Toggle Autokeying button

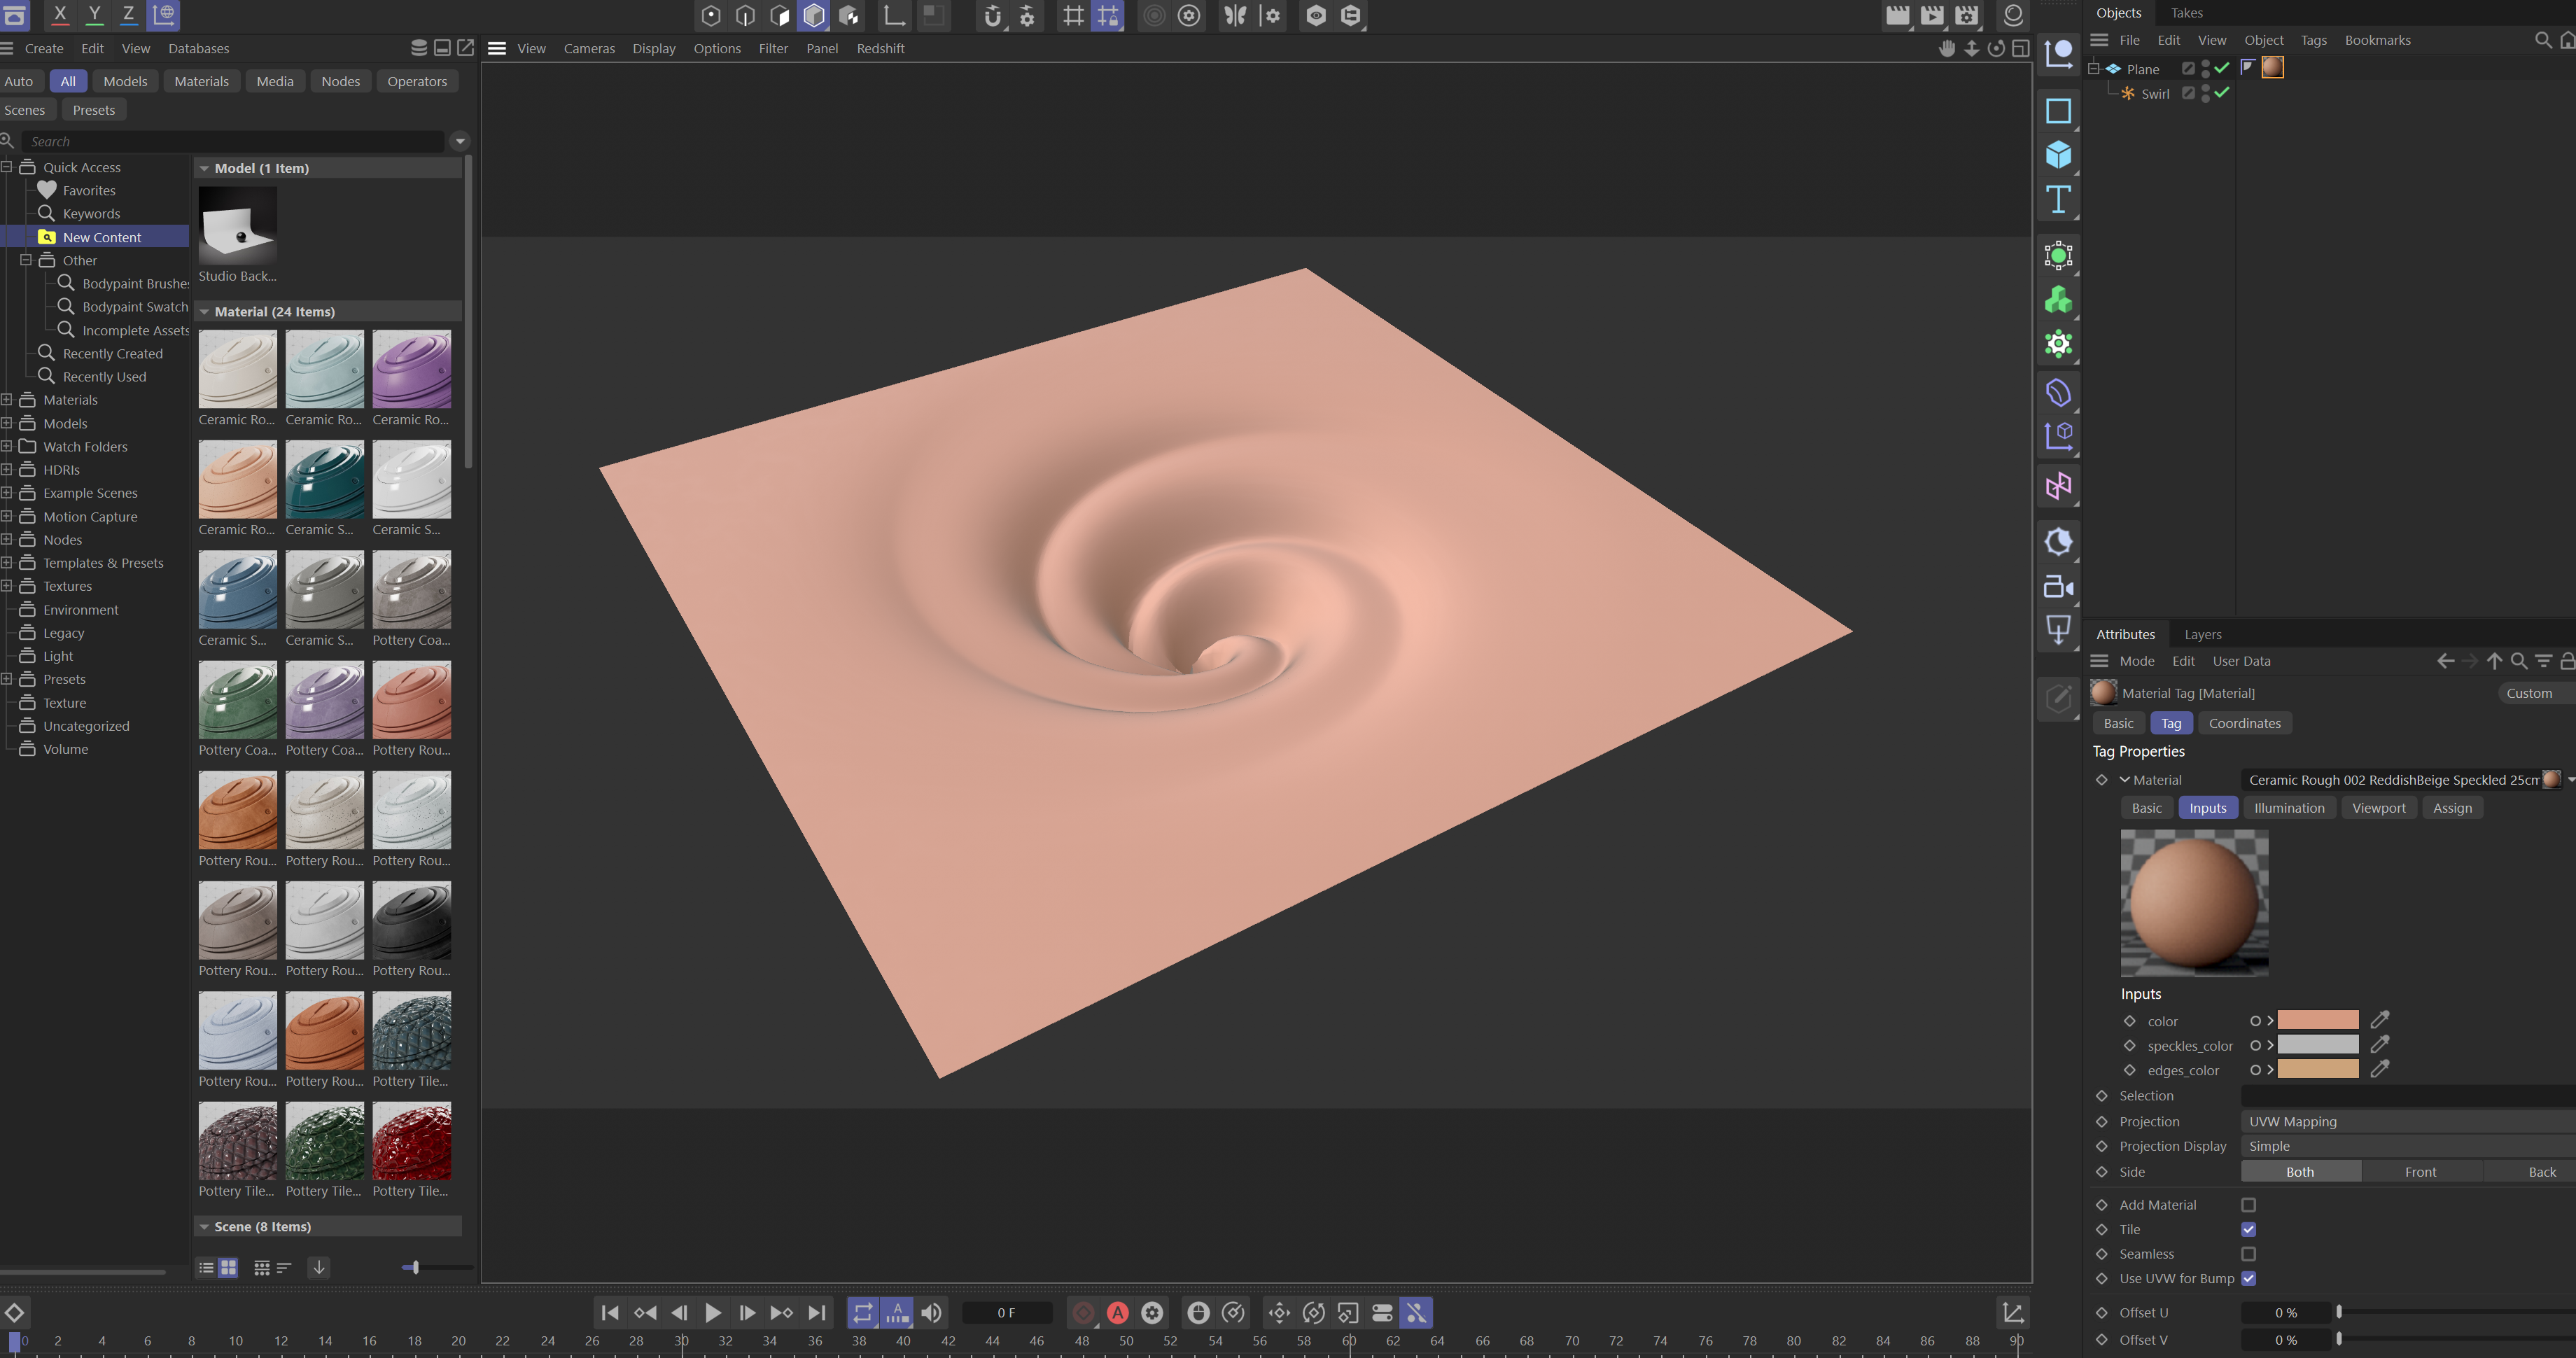click(1118, 1313)
